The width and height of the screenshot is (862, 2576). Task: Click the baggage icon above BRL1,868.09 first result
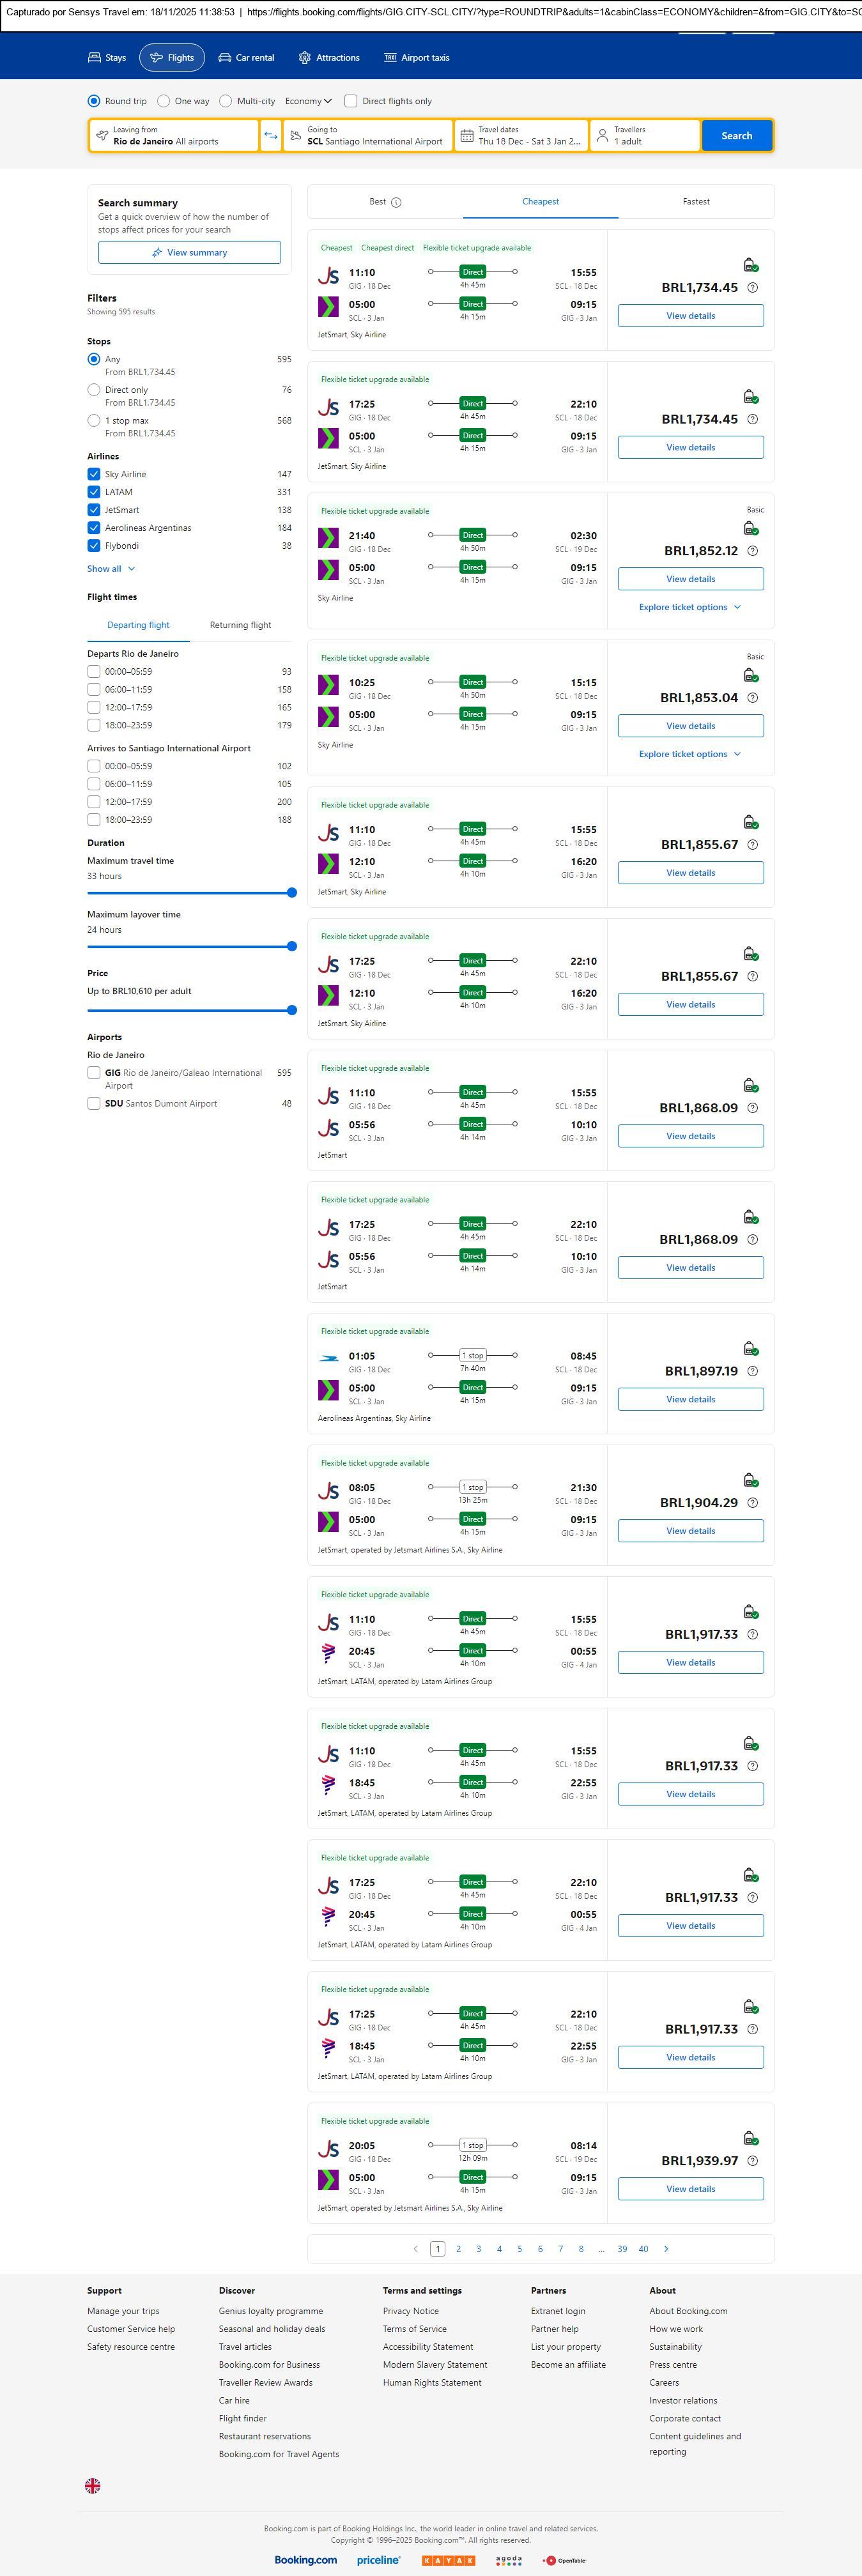750,1085
